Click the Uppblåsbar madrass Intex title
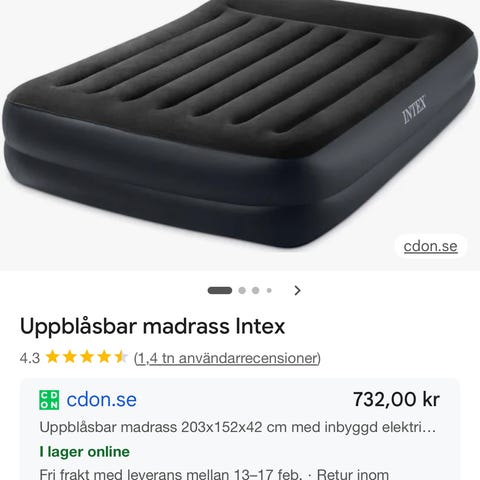The width and height of the screenshot is (480, 480). [x=152, y=326]
